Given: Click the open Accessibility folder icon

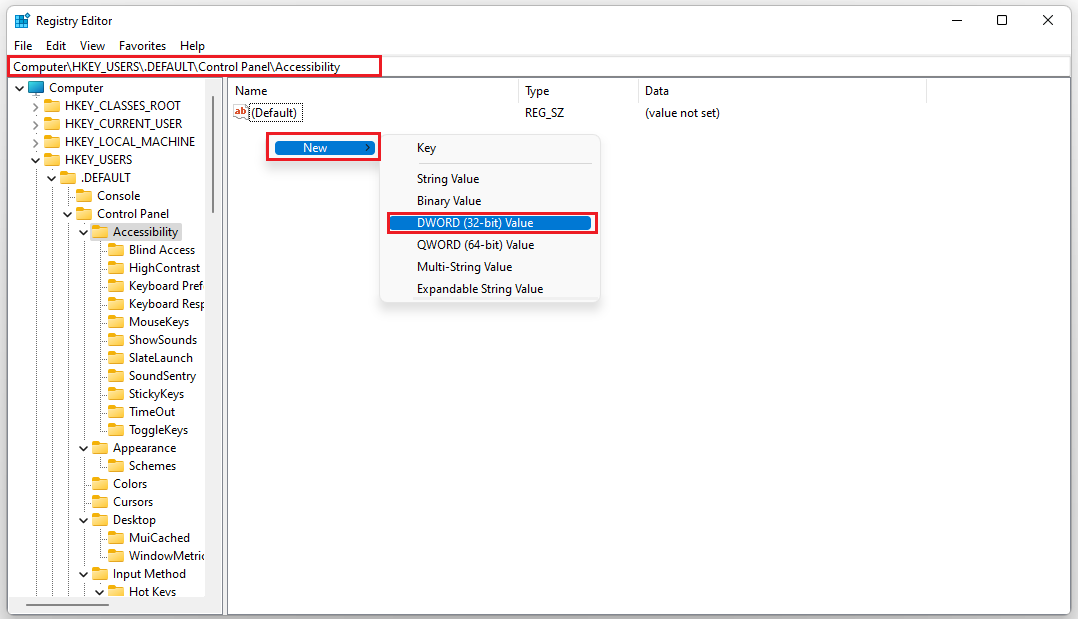Looking at the screenshot, I should pos(100,232).
